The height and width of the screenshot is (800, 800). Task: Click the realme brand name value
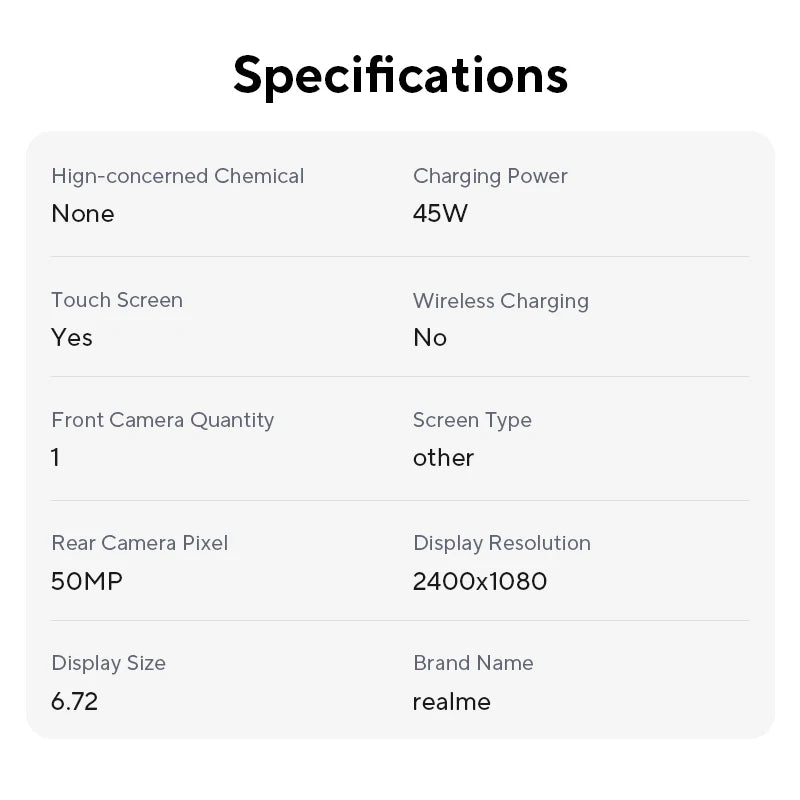point(452,701)
